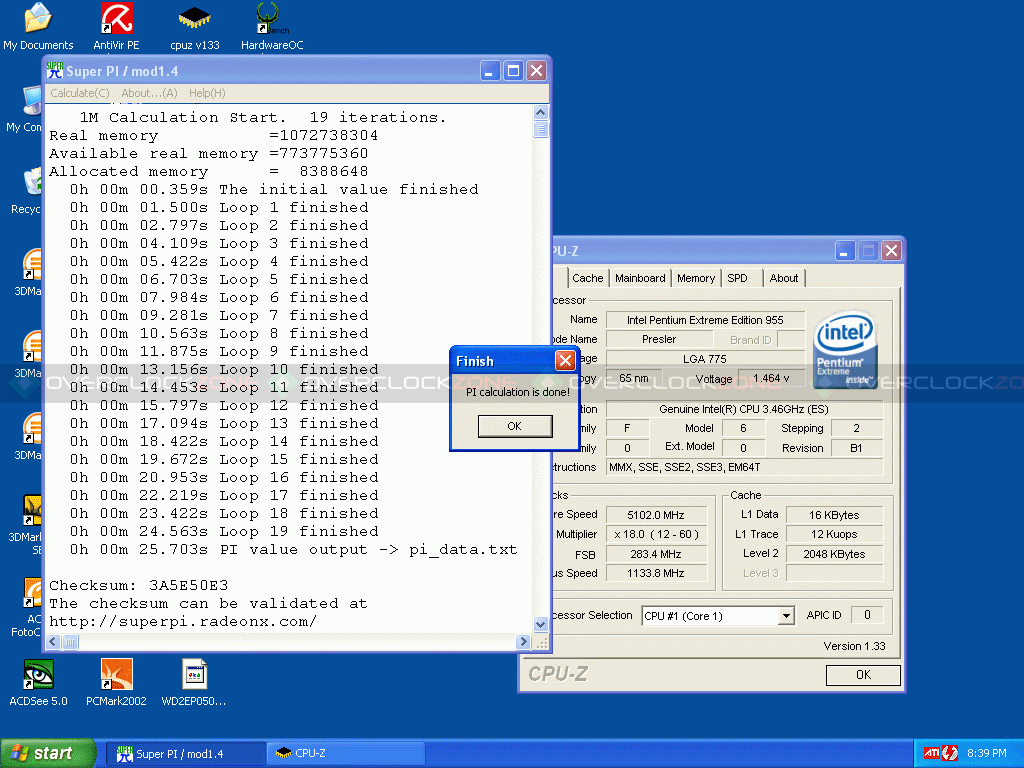
Task: Open the My Documents desktop icon
Action: (38, 26)
